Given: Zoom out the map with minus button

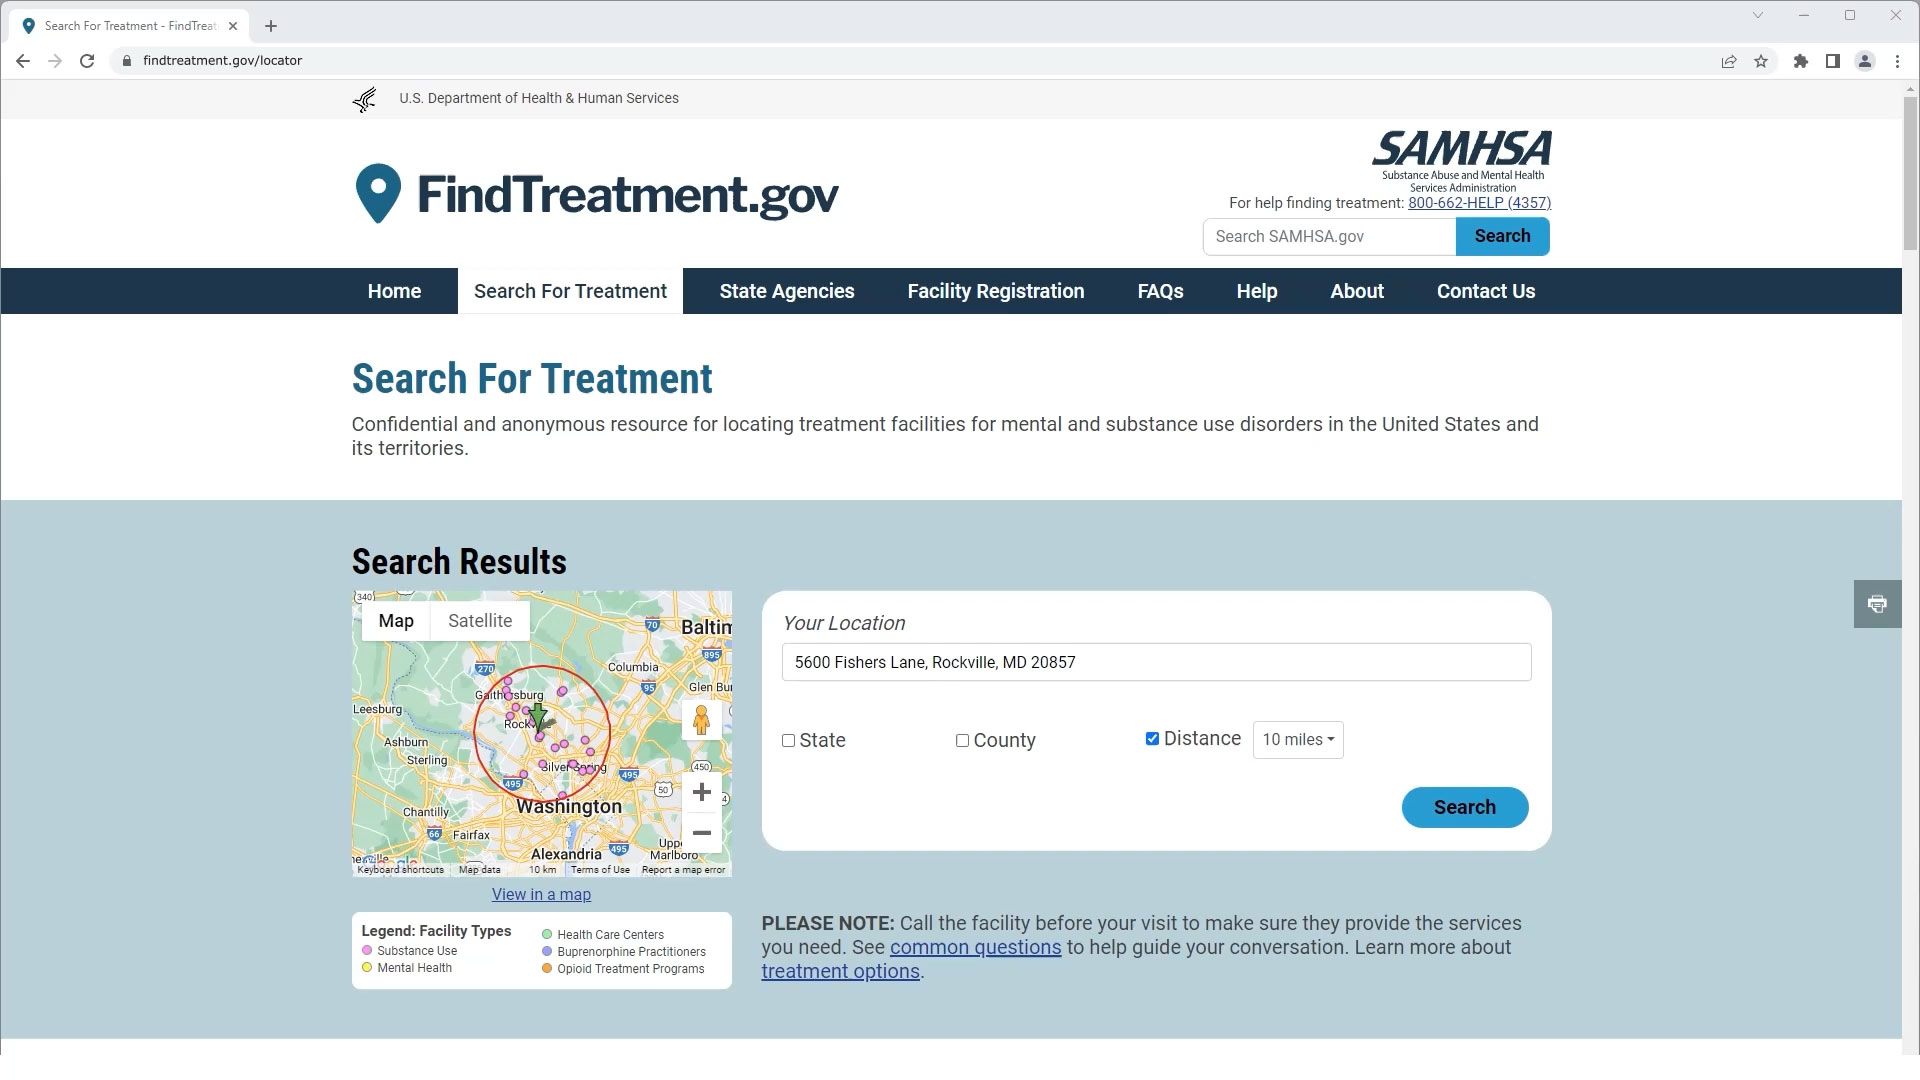Looking at the screenshot, I should tap(701, 833).
